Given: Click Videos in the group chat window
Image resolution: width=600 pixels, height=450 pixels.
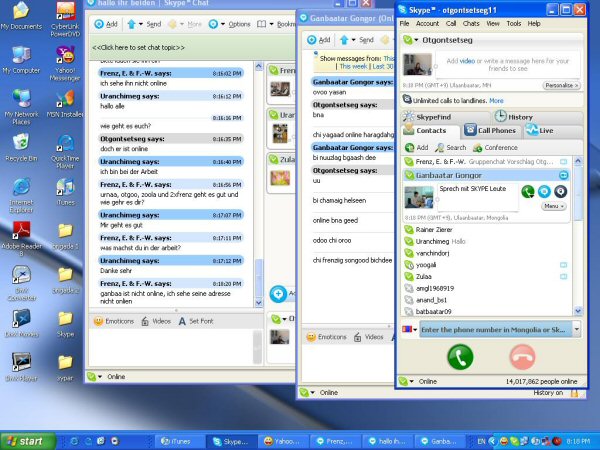Looking at the screenshot, I should [x=156, y=321].
